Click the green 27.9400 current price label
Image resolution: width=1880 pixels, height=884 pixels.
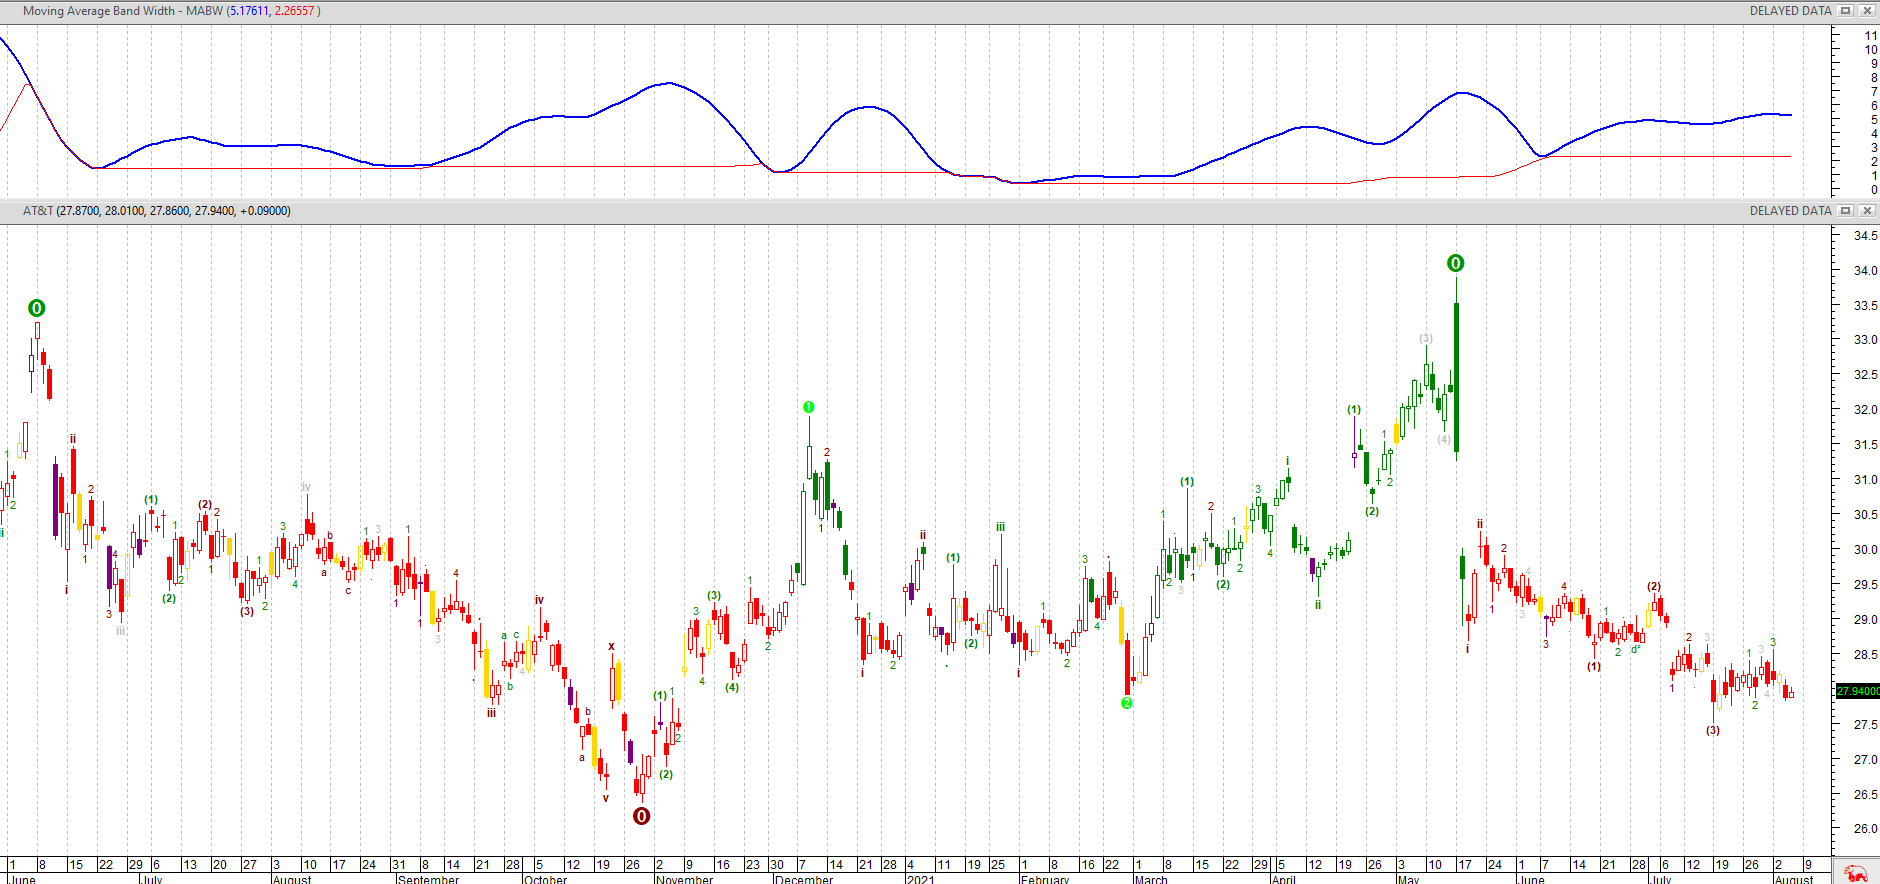(x=1858, y=691)
